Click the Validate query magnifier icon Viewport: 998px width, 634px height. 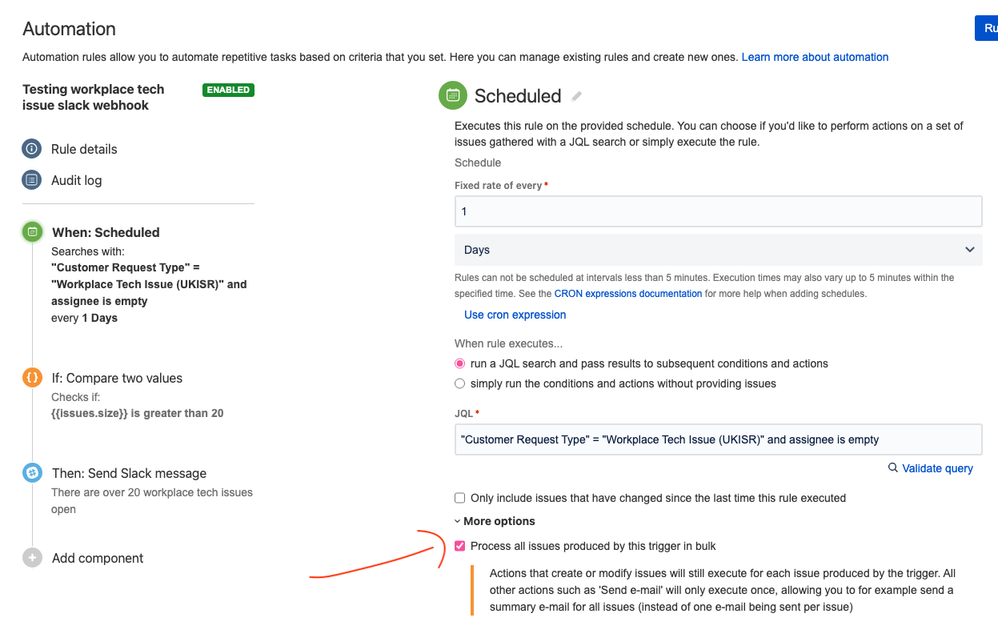click(x=893, y=468)
